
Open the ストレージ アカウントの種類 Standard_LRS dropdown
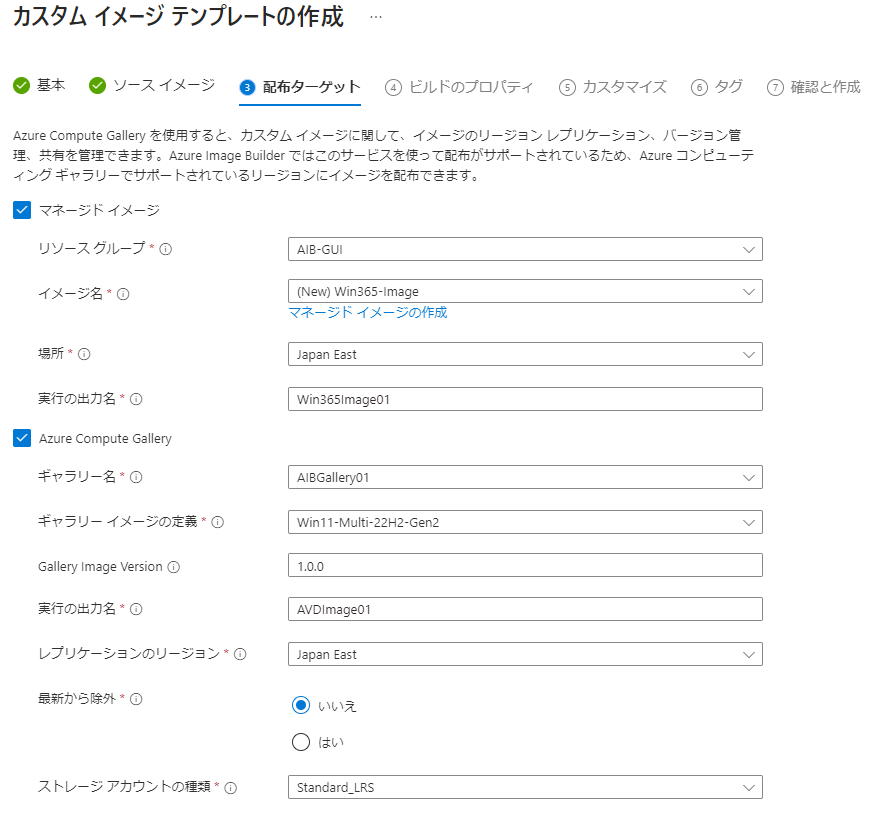pos(524,787)
